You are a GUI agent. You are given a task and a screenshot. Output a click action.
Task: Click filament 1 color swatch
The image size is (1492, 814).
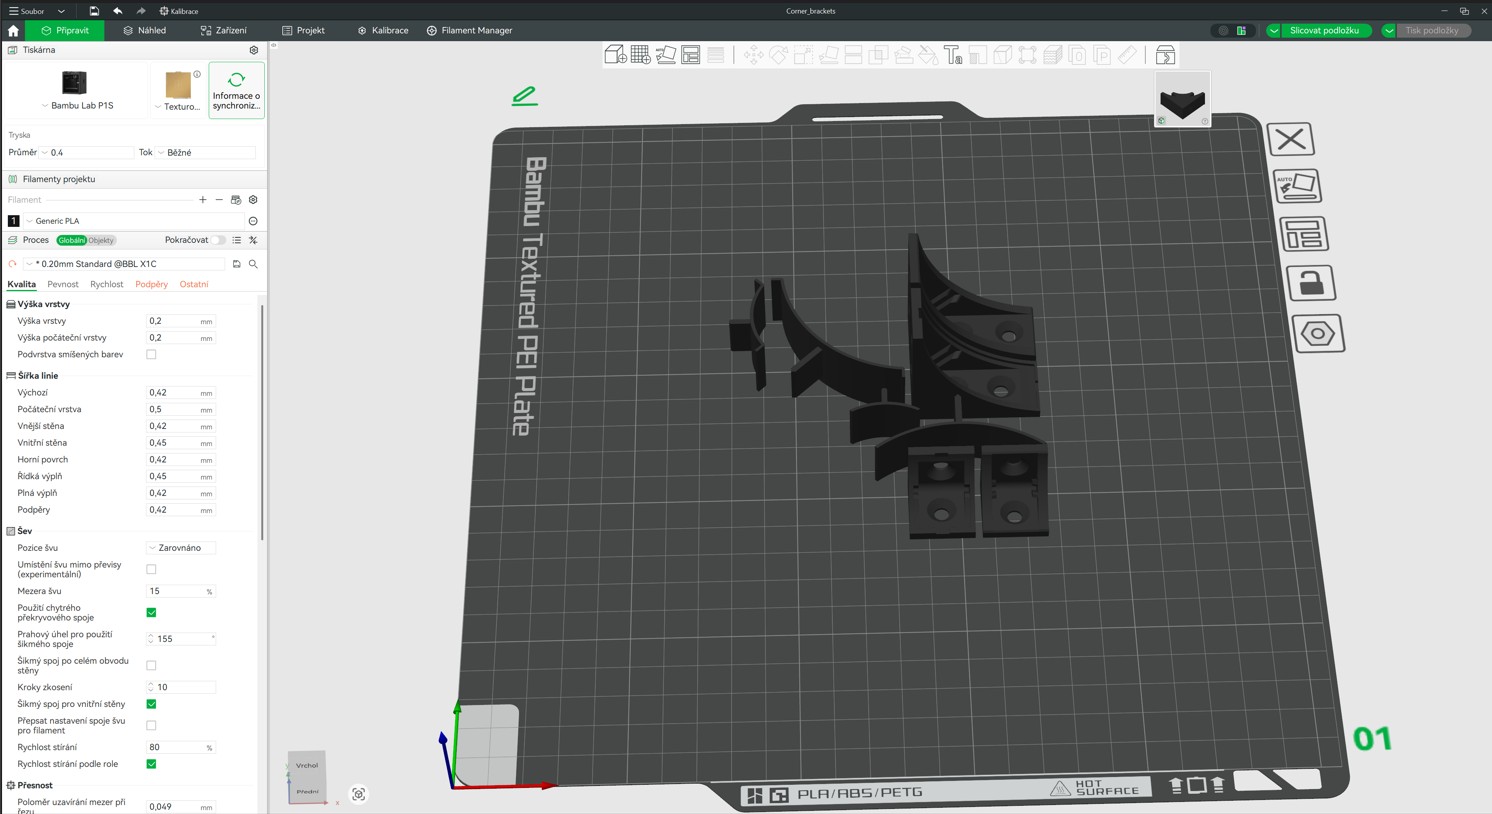(x=13, y=221)
